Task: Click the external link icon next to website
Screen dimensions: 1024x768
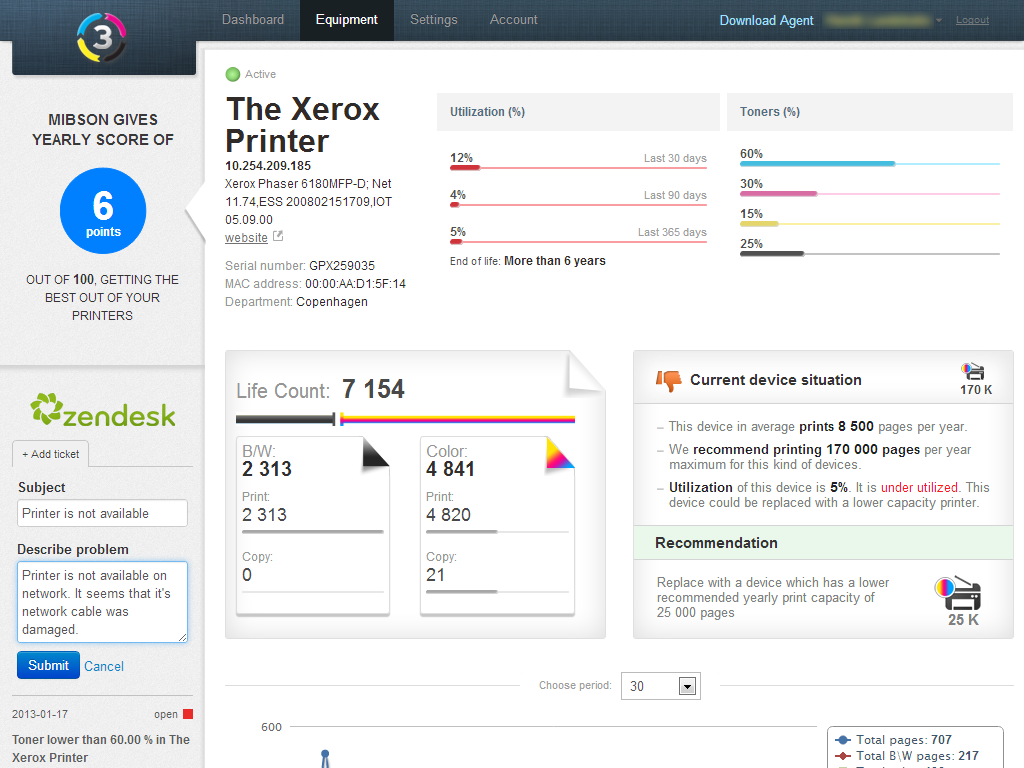Action: tap(278, 237)
